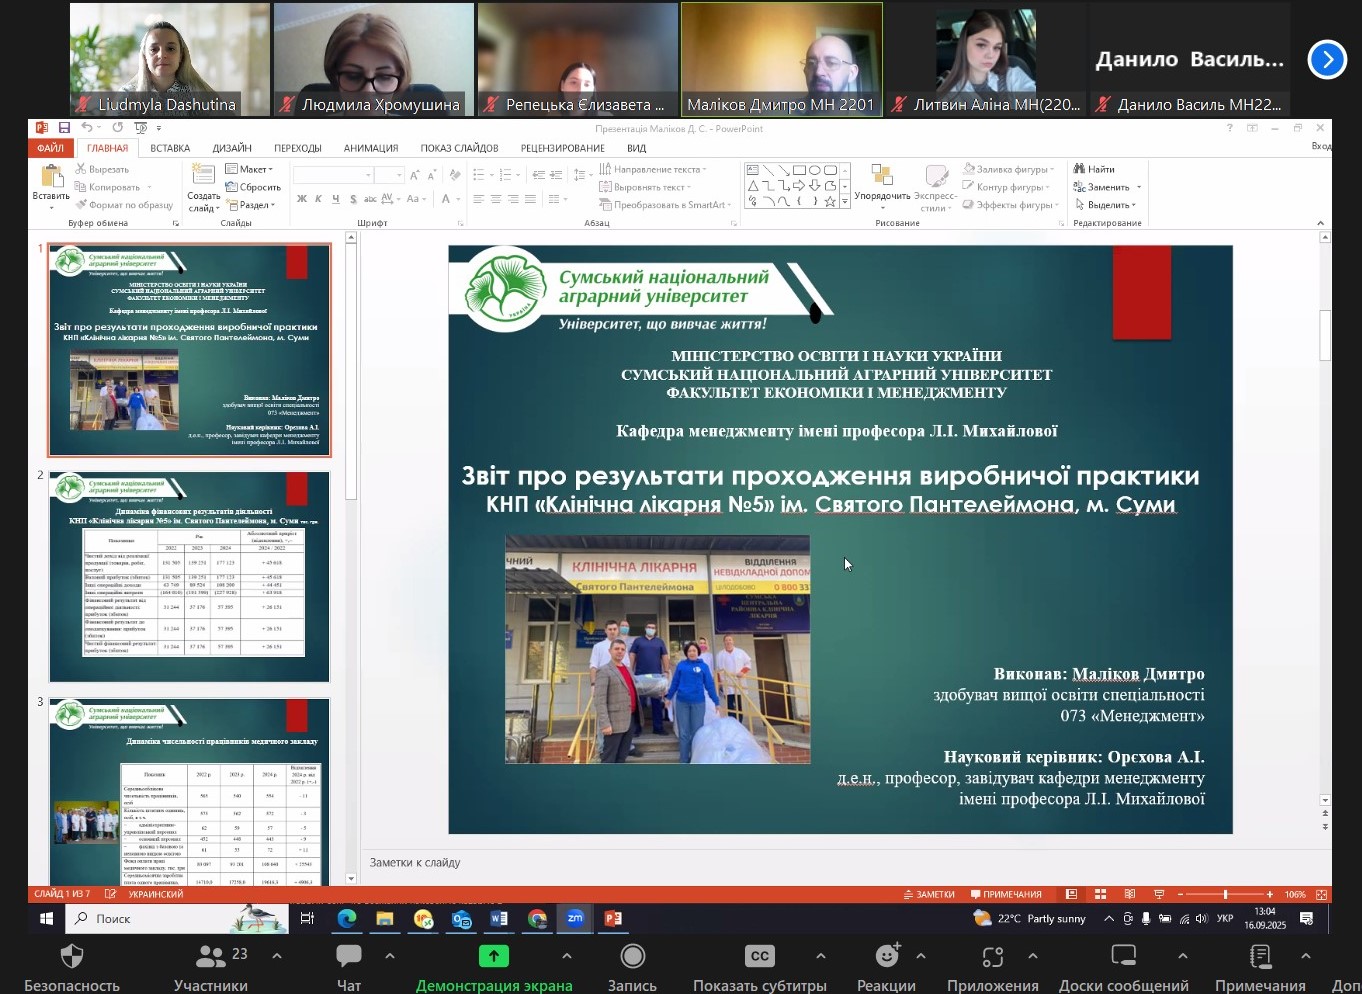Click the Найти binoculars button
1362x994 pixels.
[1094, 169]
